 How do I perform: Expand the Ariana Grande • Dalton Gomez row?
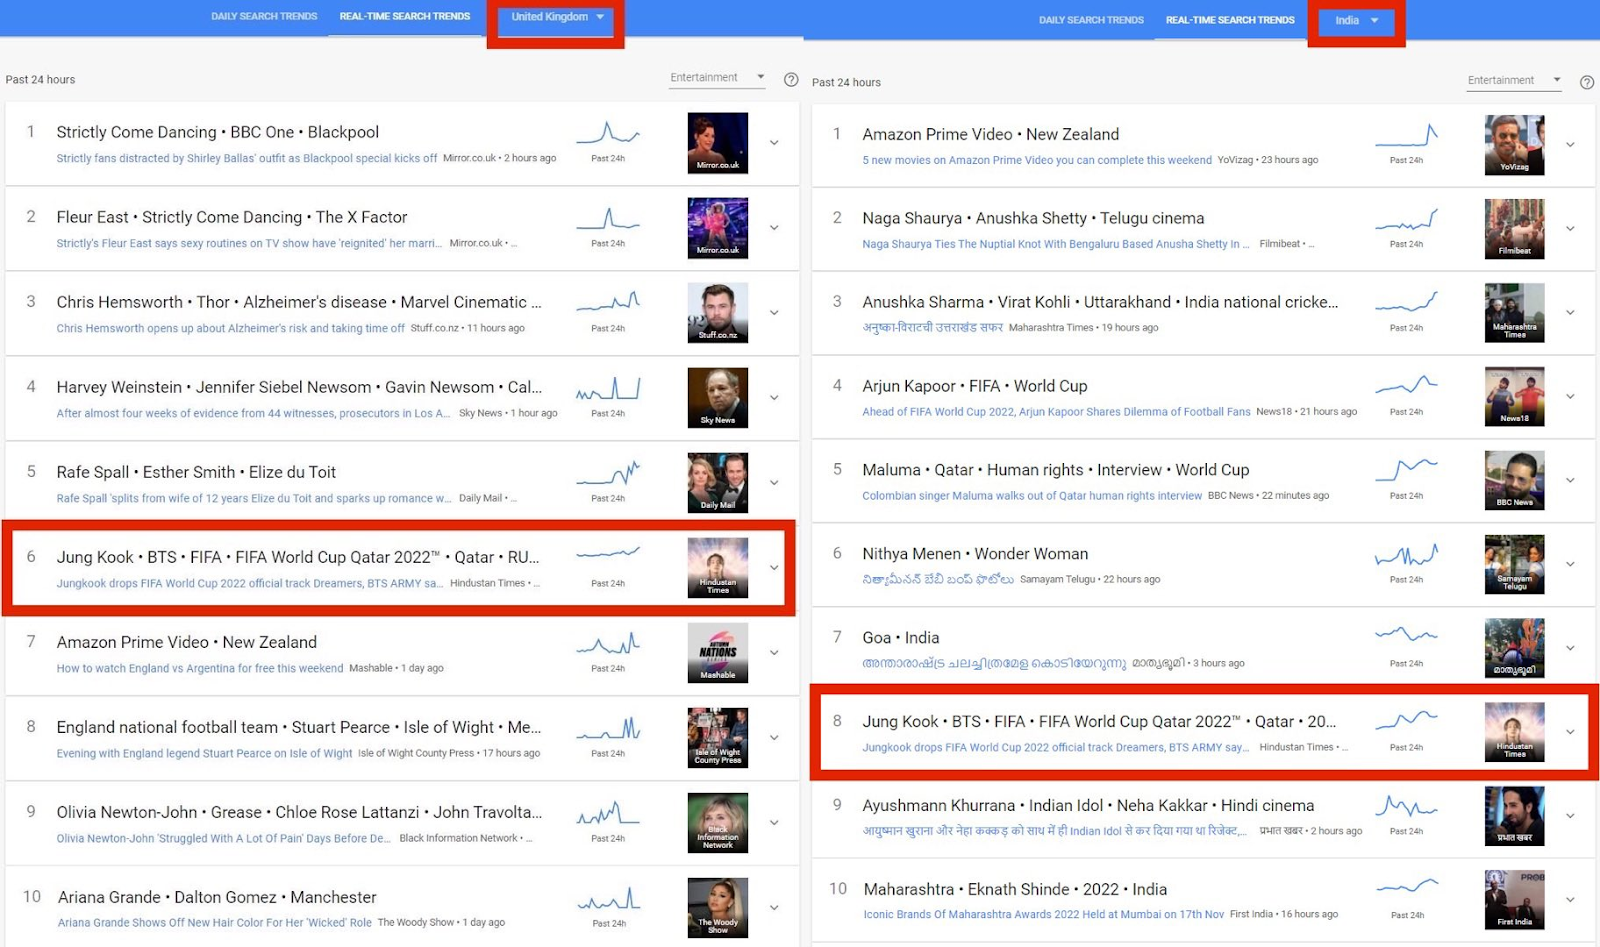tap(774, 908)
